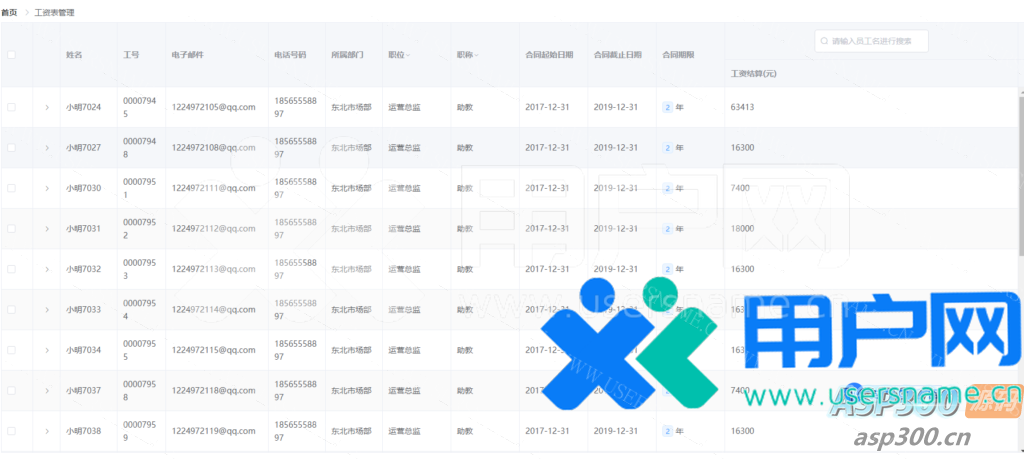The height and width of the screenshot is (459, 1024).
Task: Toggle the select-all checkbox in table header
Action: click(x=11, y=55)
